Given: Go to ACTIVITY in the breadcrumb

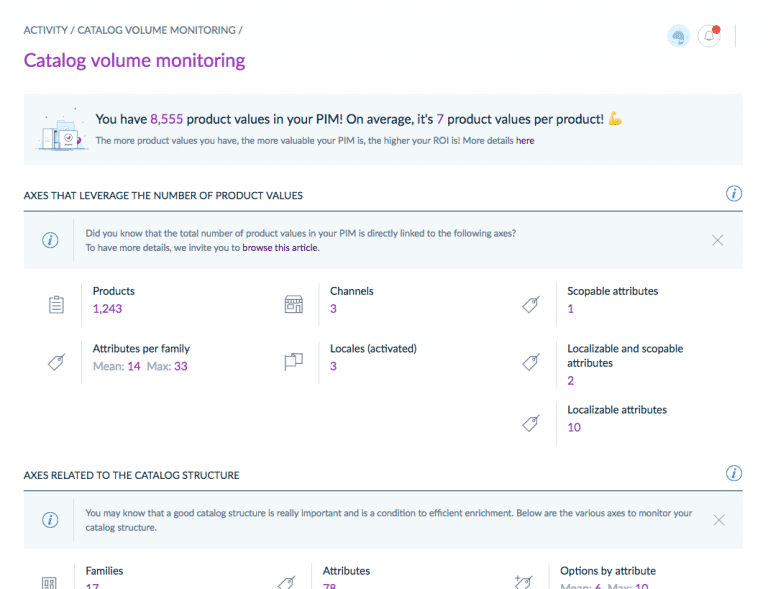Looking at the screenshot, I should tap(45, 30).
